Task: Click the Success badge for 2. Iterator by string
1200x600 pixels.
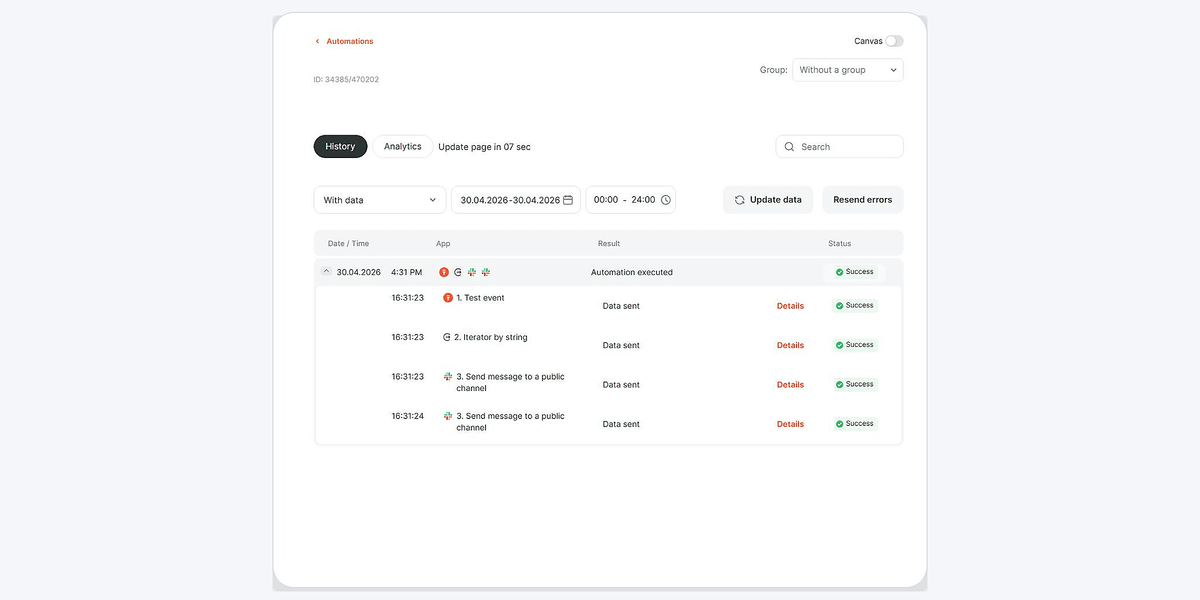Action: pyautogui.click(x=855, y=344)
